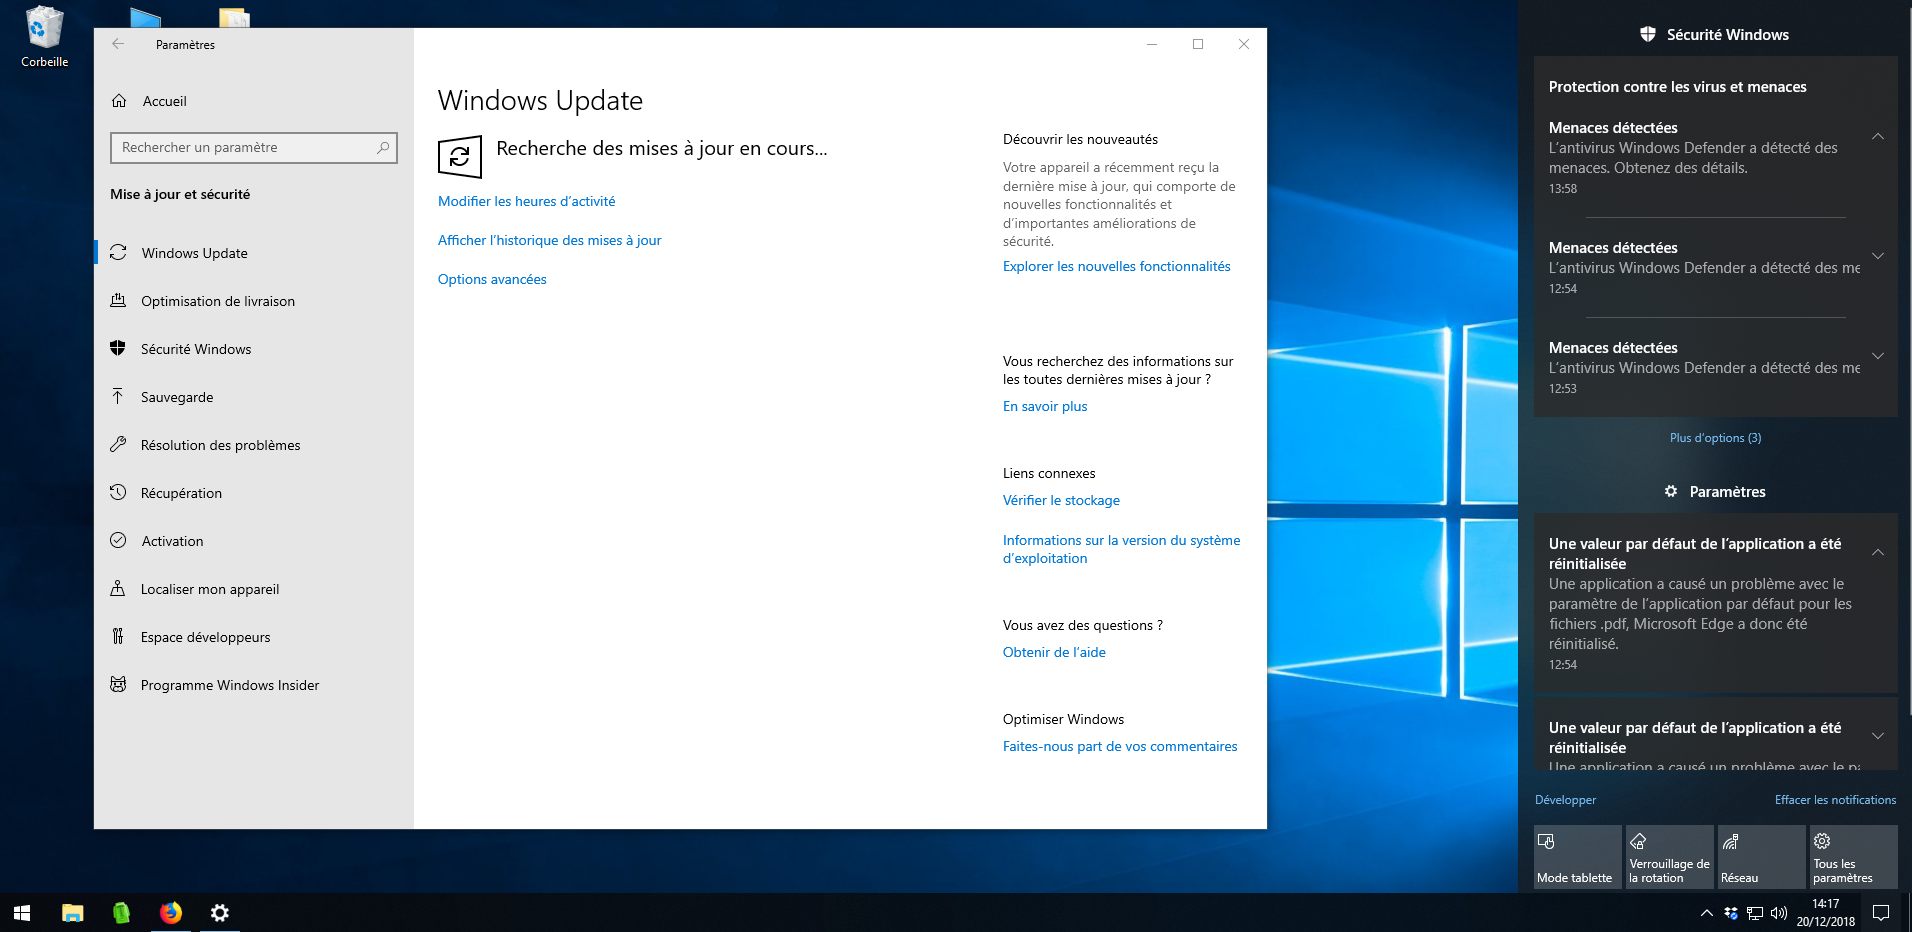
Task: Collapse the first Menaces détectées notification
Action: [x=1877, y=136]
